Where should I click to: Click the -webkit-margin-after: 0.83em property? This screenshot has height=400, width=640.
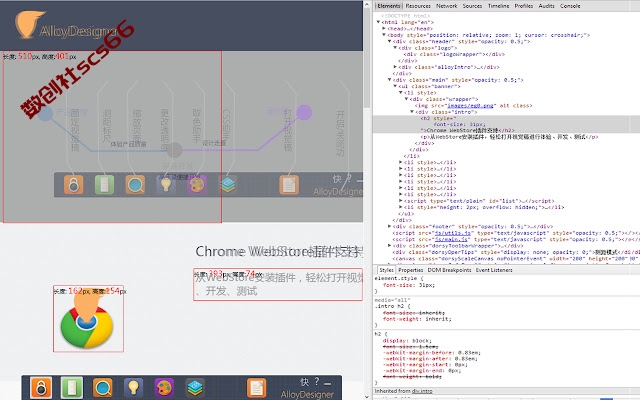click(x=430, y=358)
